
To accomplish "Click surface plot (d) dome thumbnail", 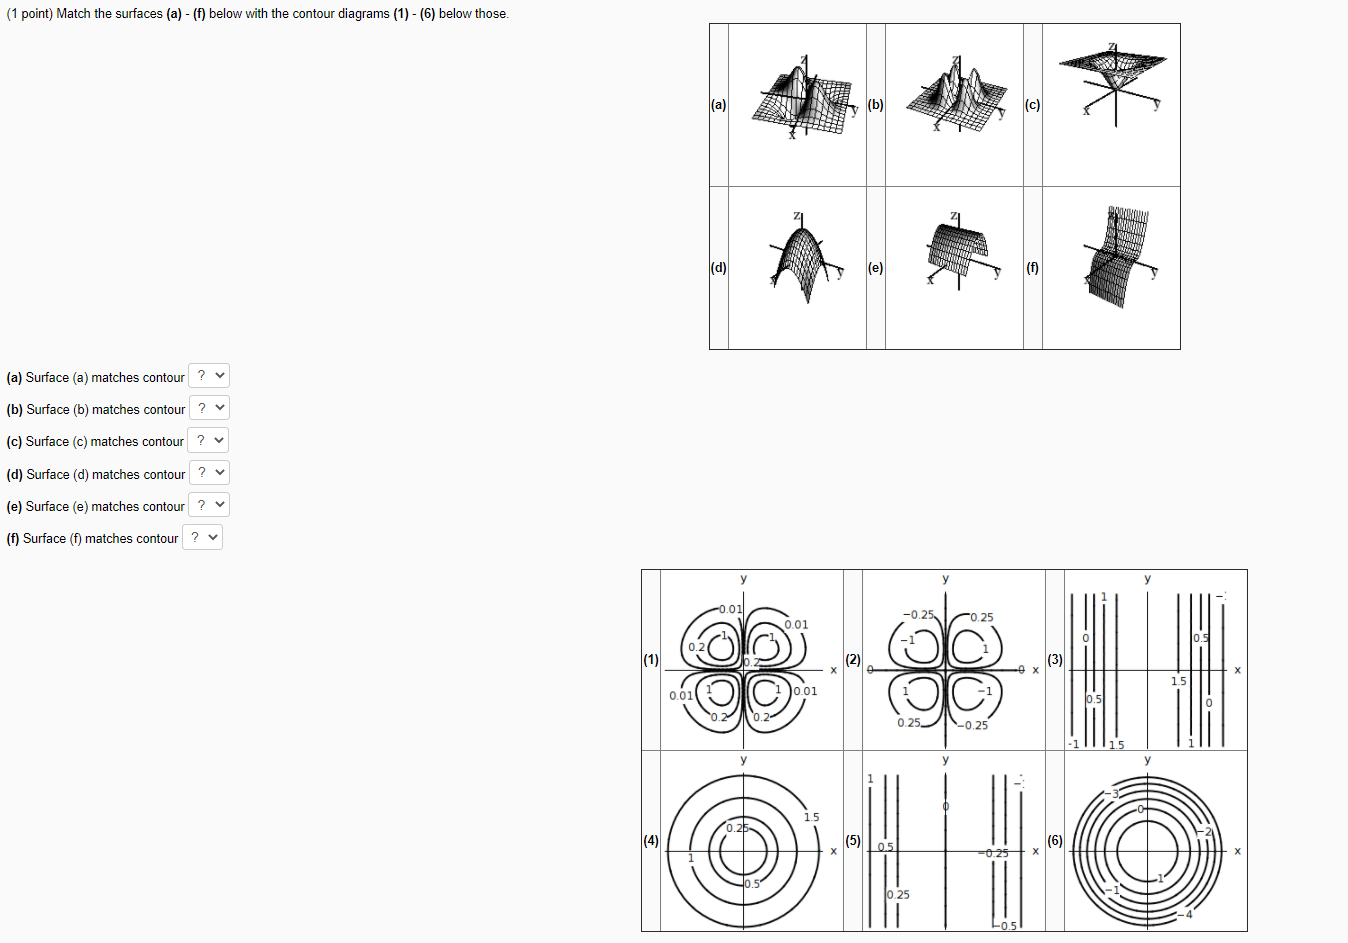I will [x=797, y=268].
